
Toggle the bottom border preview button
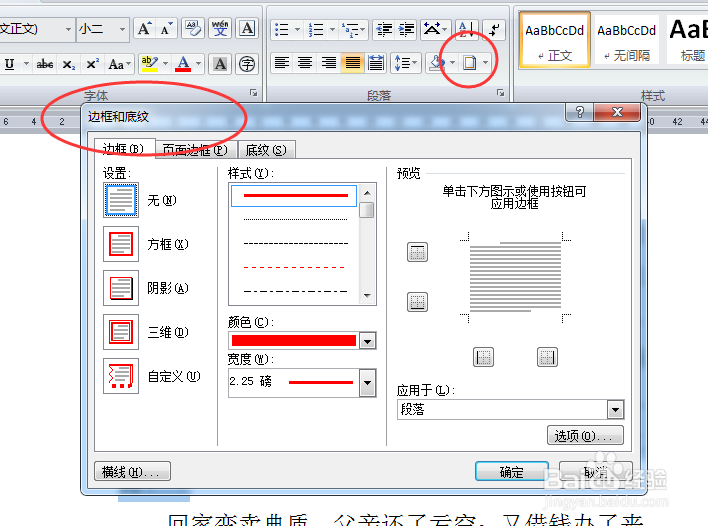(x=417, y=302)
